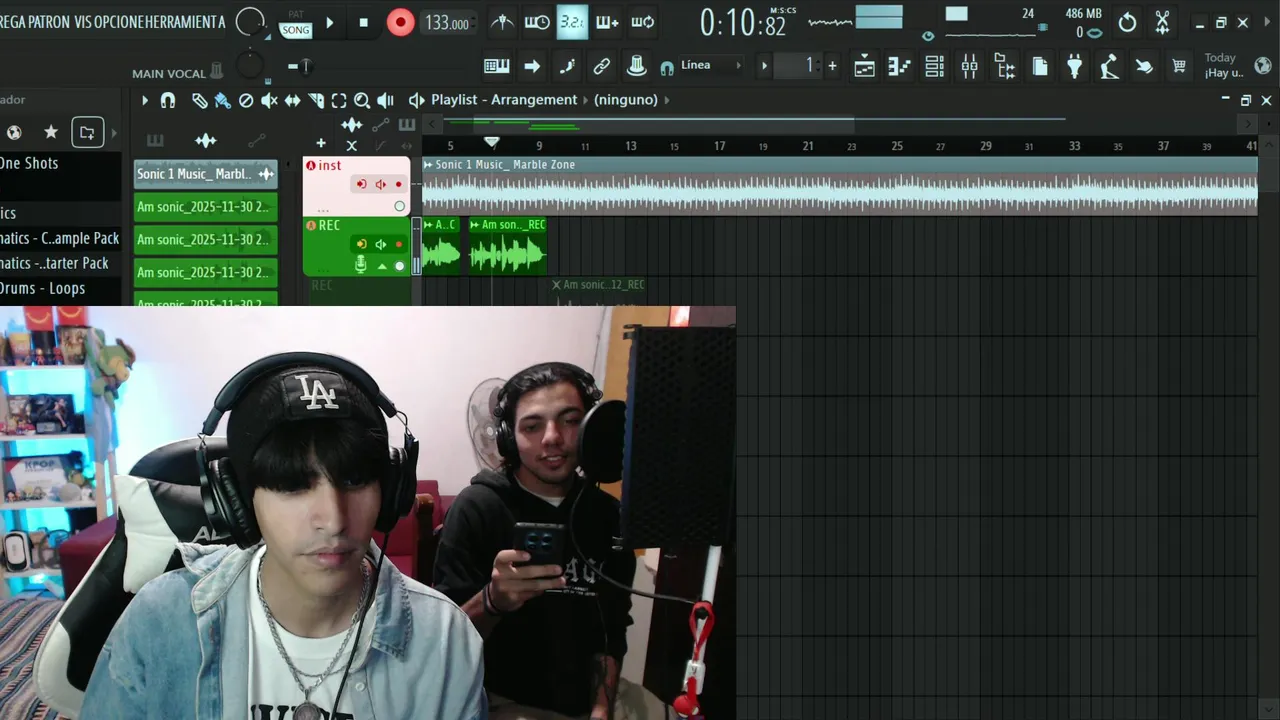Add new pattern with plus button
The width and height of the screenshot is (1280, 720).
coord(832,66)
